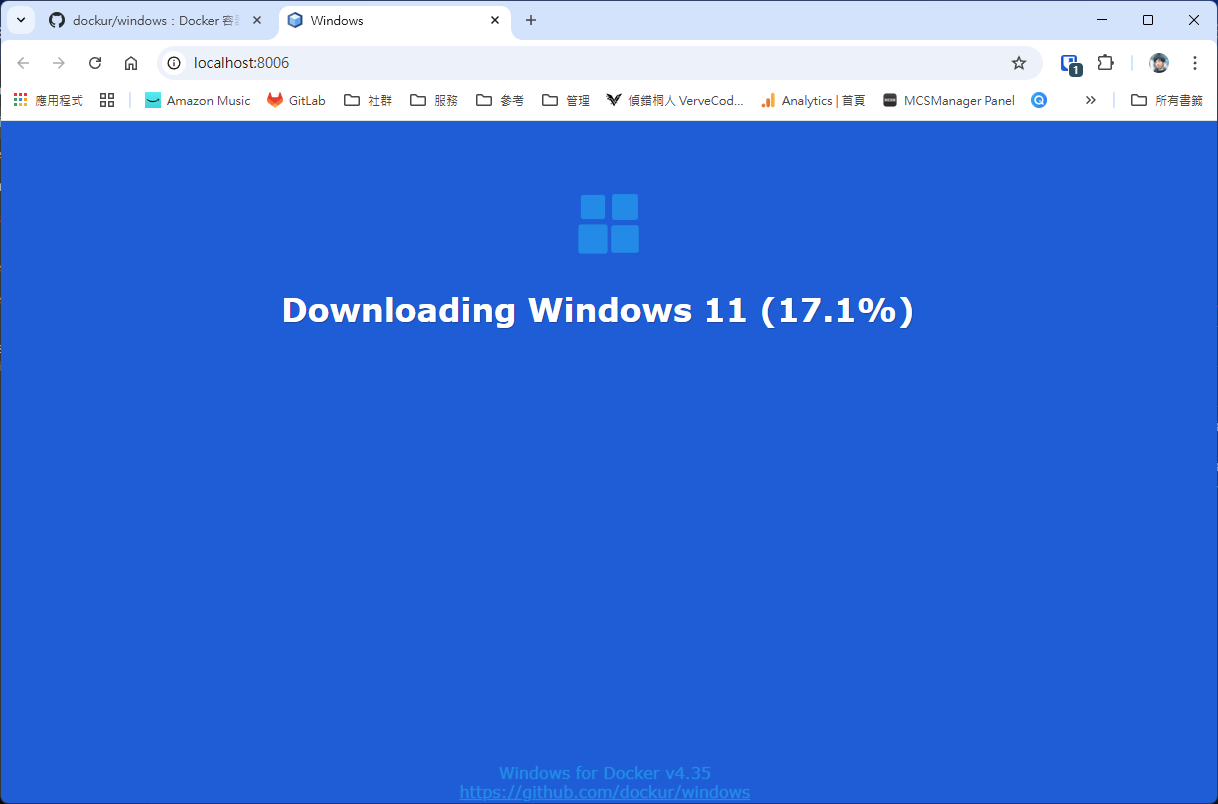
Task: Bookmark this page with the star icon
Action: (1019, 63)
